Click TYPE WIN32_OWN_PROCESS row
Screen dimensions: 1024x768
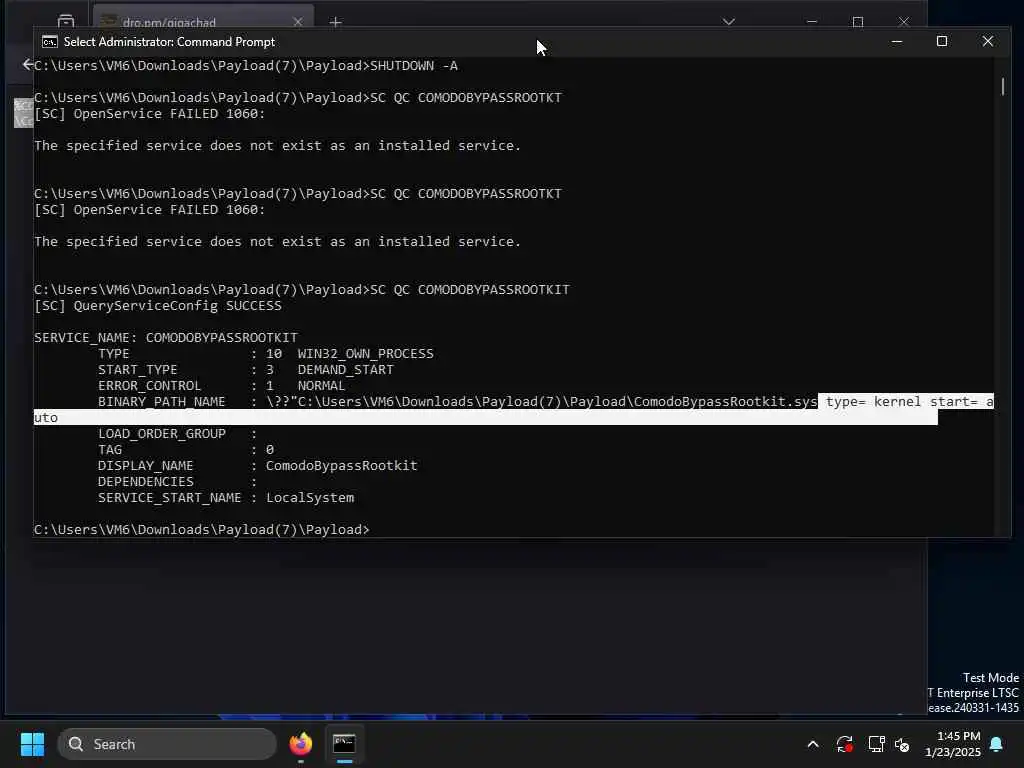click(266, 354)
